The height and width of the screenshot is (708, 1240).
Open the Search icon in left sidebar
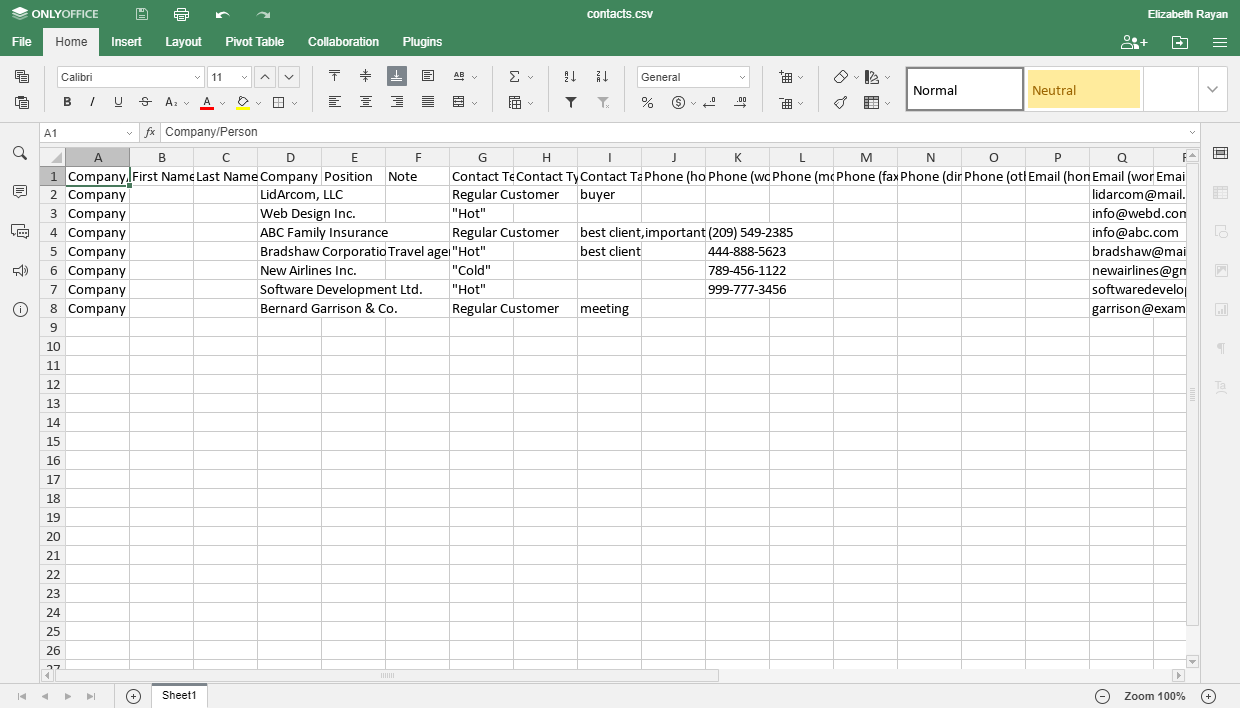[x=19, y=155]
